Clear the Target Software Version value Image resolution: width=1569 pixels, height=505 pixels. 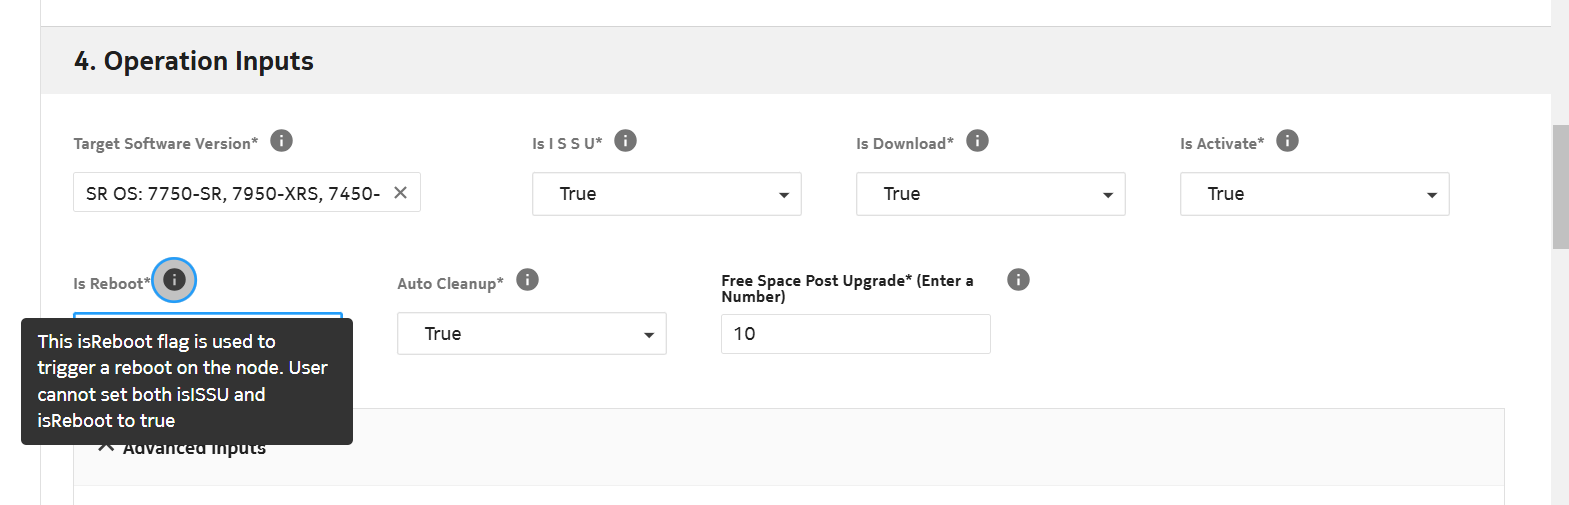[400, 193]
